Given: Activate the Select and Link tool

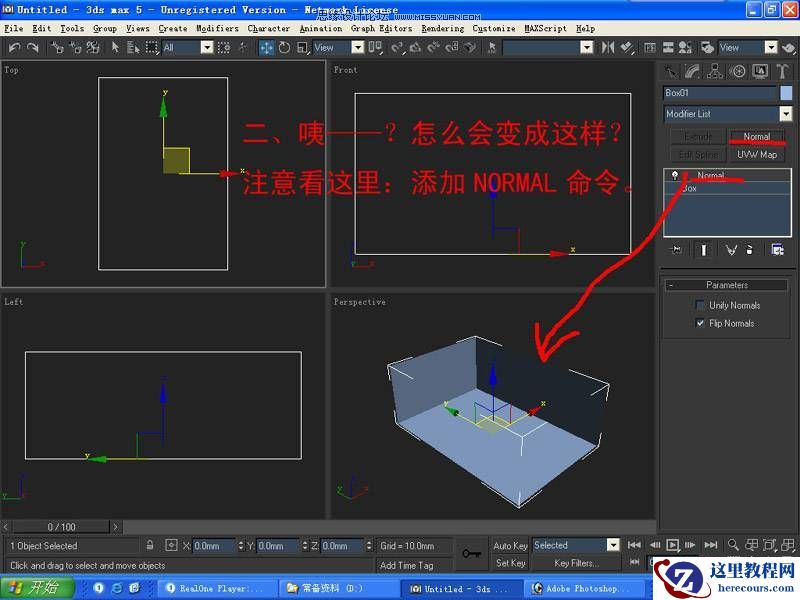Looking at the screenshot, I should pyautogui.click(x=57, y=47).
